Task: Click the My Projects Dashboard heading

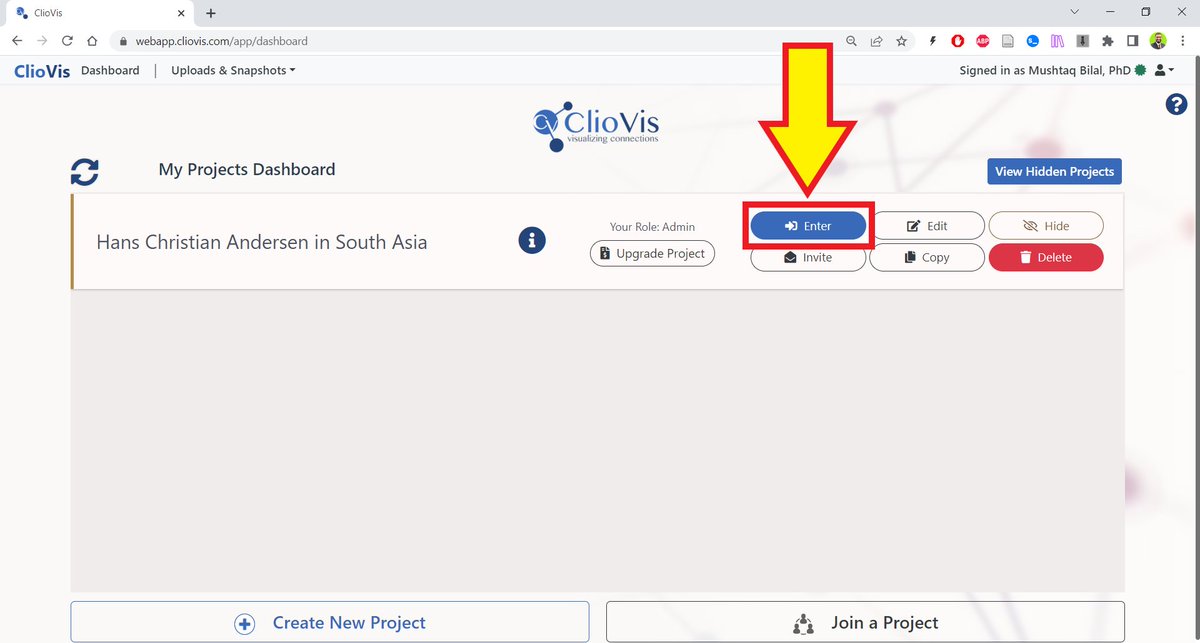Action: point(247,170)
